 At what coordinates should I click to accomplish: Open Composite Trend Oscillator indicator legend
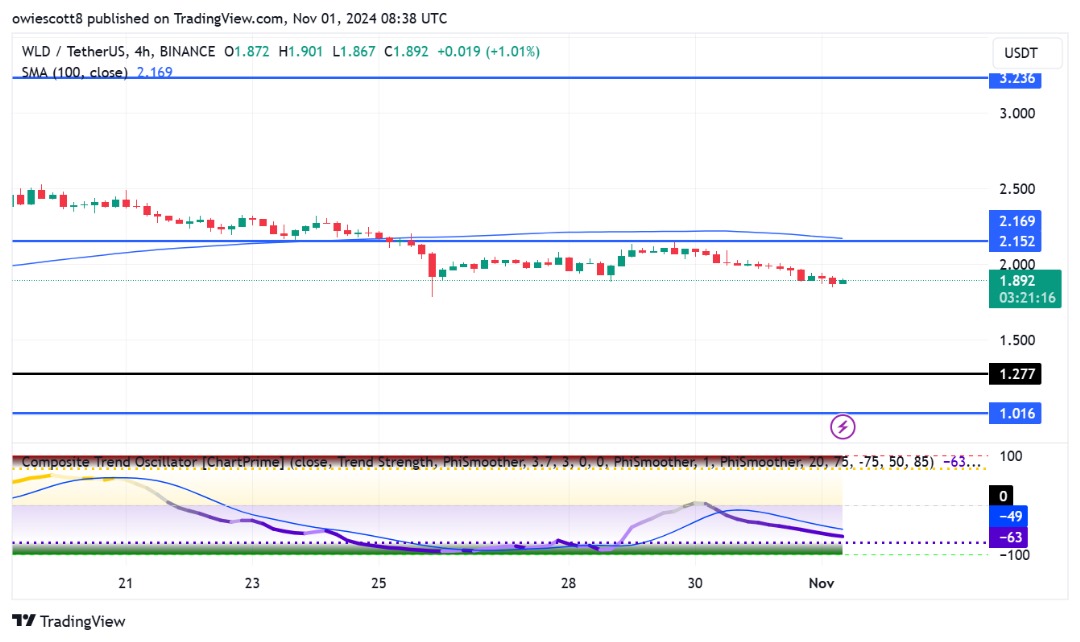[x=152, y=462]
